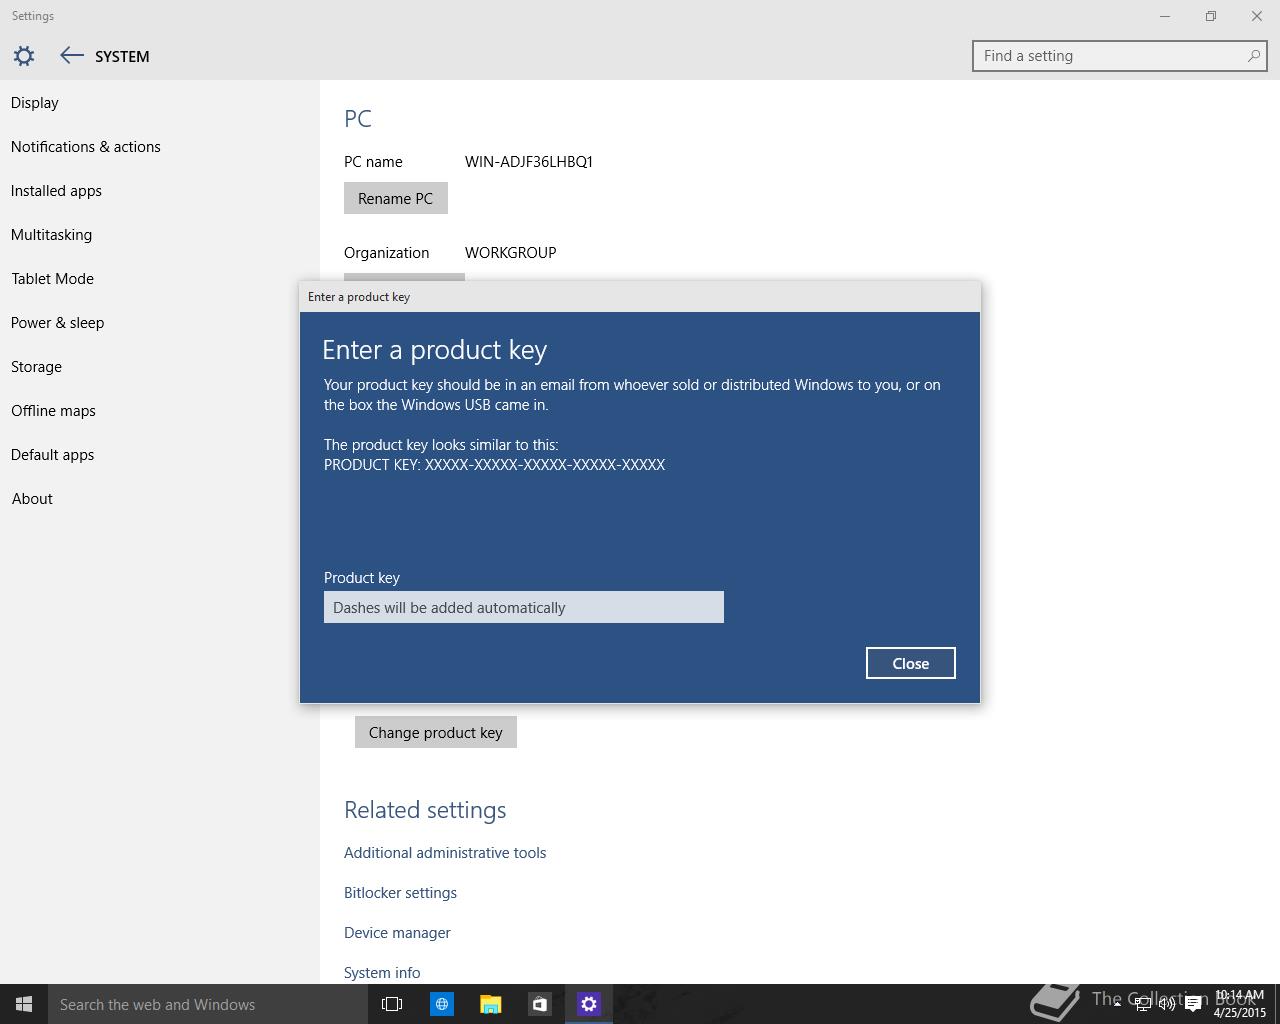
Task: Open the network tray icon
Action: tap(1142, 1004)
